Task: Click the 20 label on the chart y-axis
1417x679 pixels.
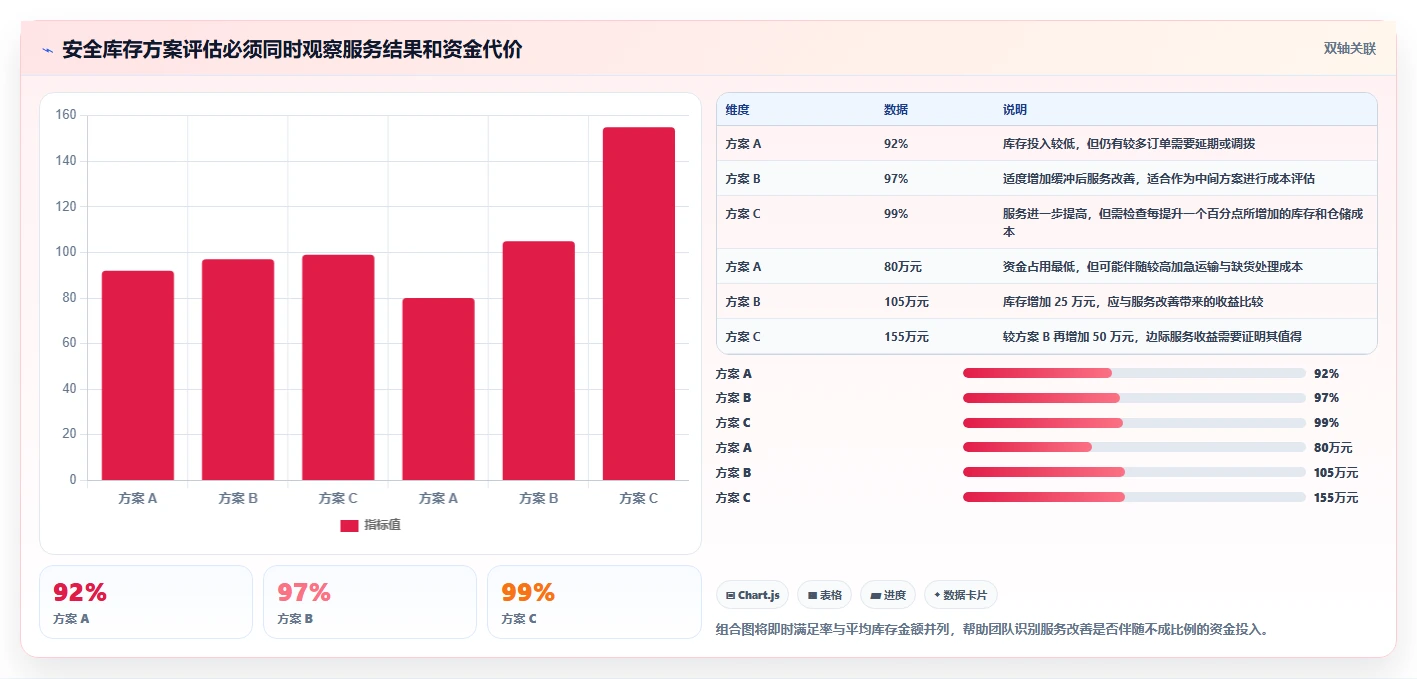Action: [69, 434]
